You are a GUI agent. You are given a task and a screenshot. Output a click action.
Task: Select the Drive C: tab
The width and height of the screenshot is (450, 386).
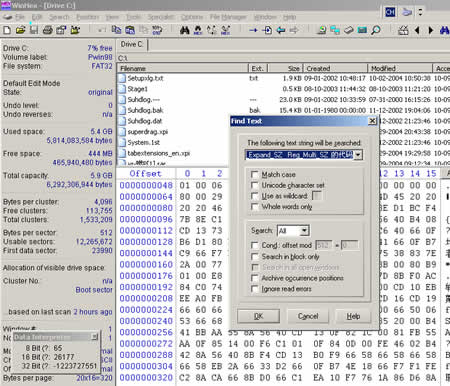132,44
